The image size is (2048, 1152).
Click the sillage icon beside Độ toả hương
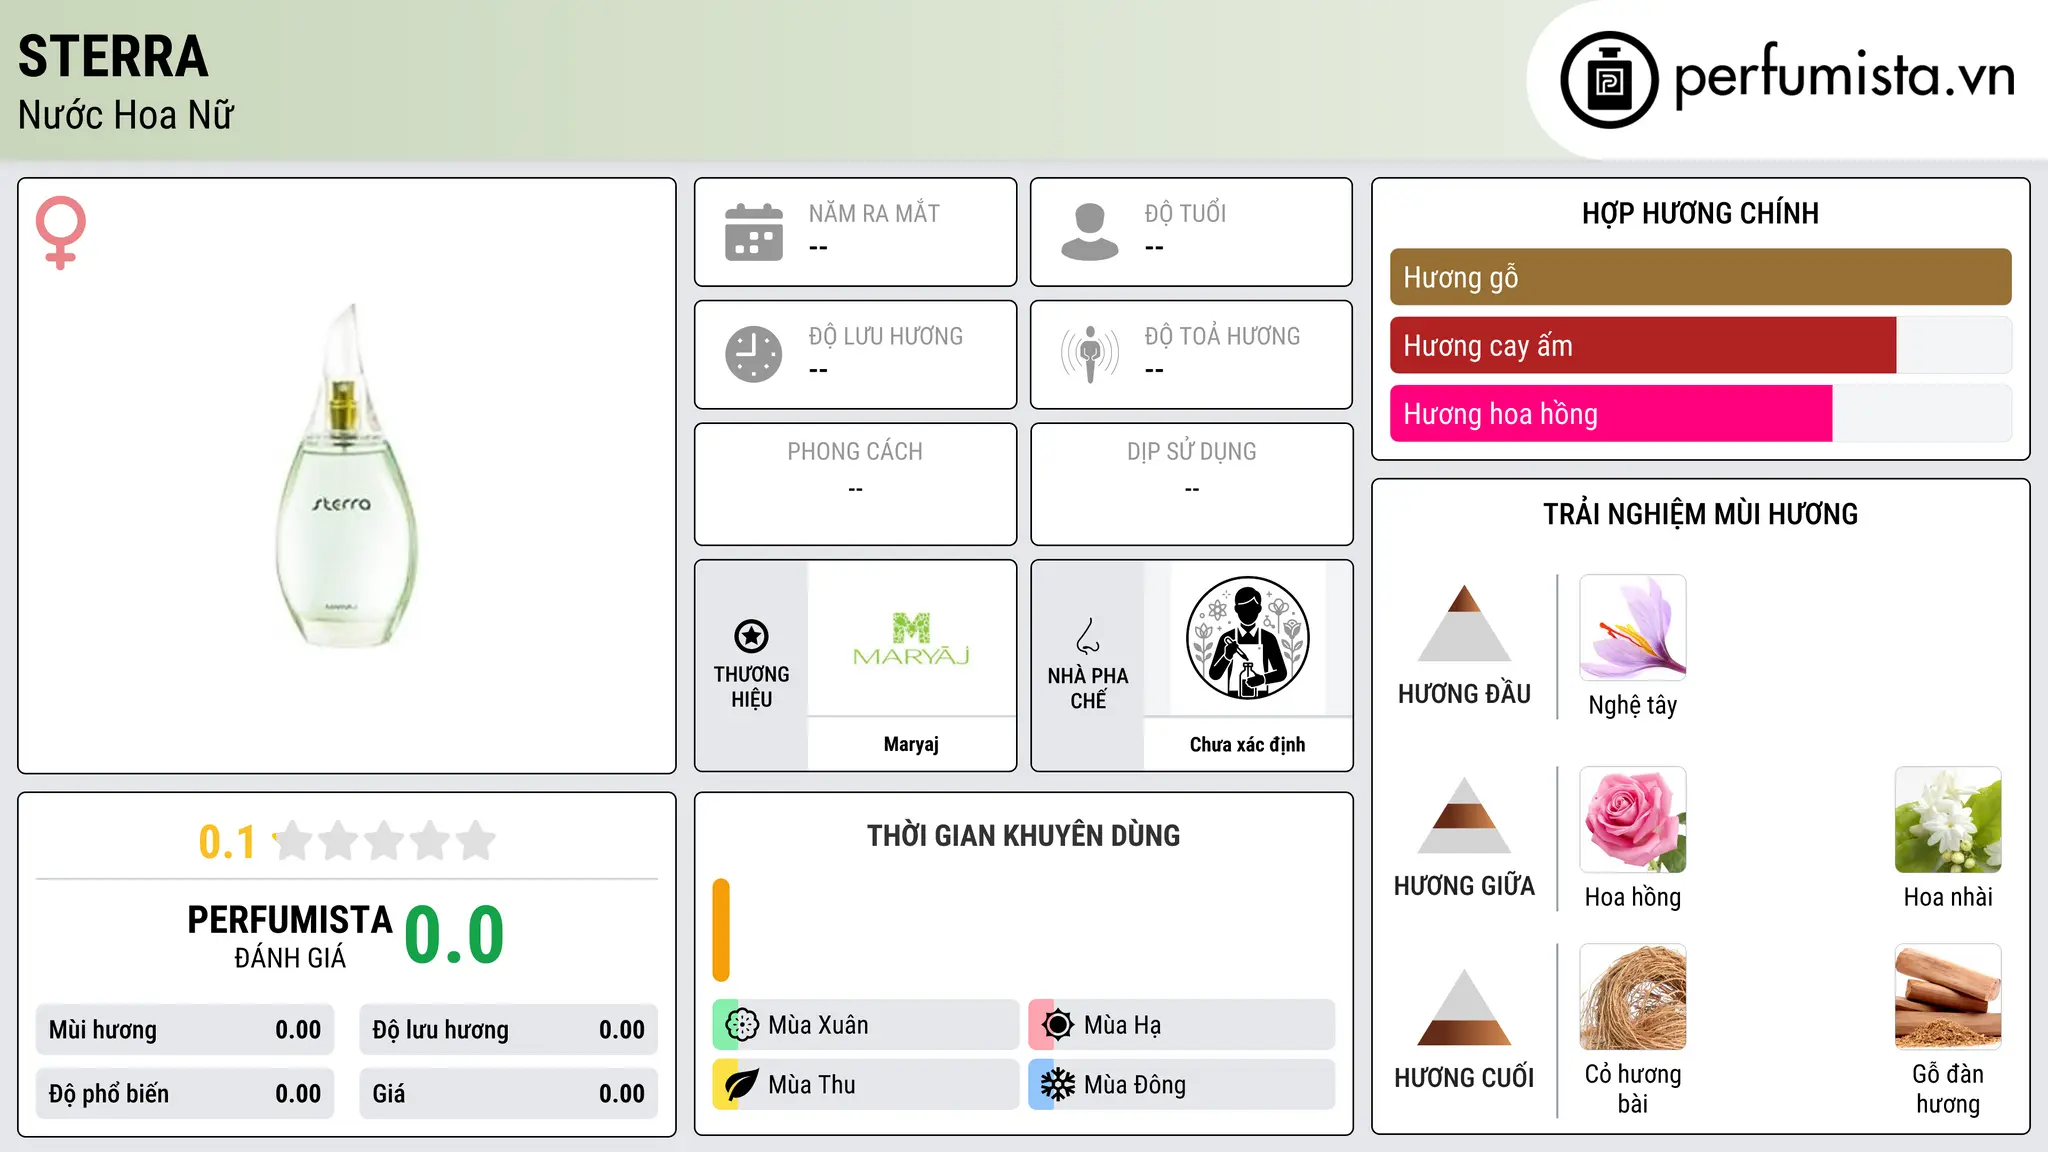tap(1090, 354)
